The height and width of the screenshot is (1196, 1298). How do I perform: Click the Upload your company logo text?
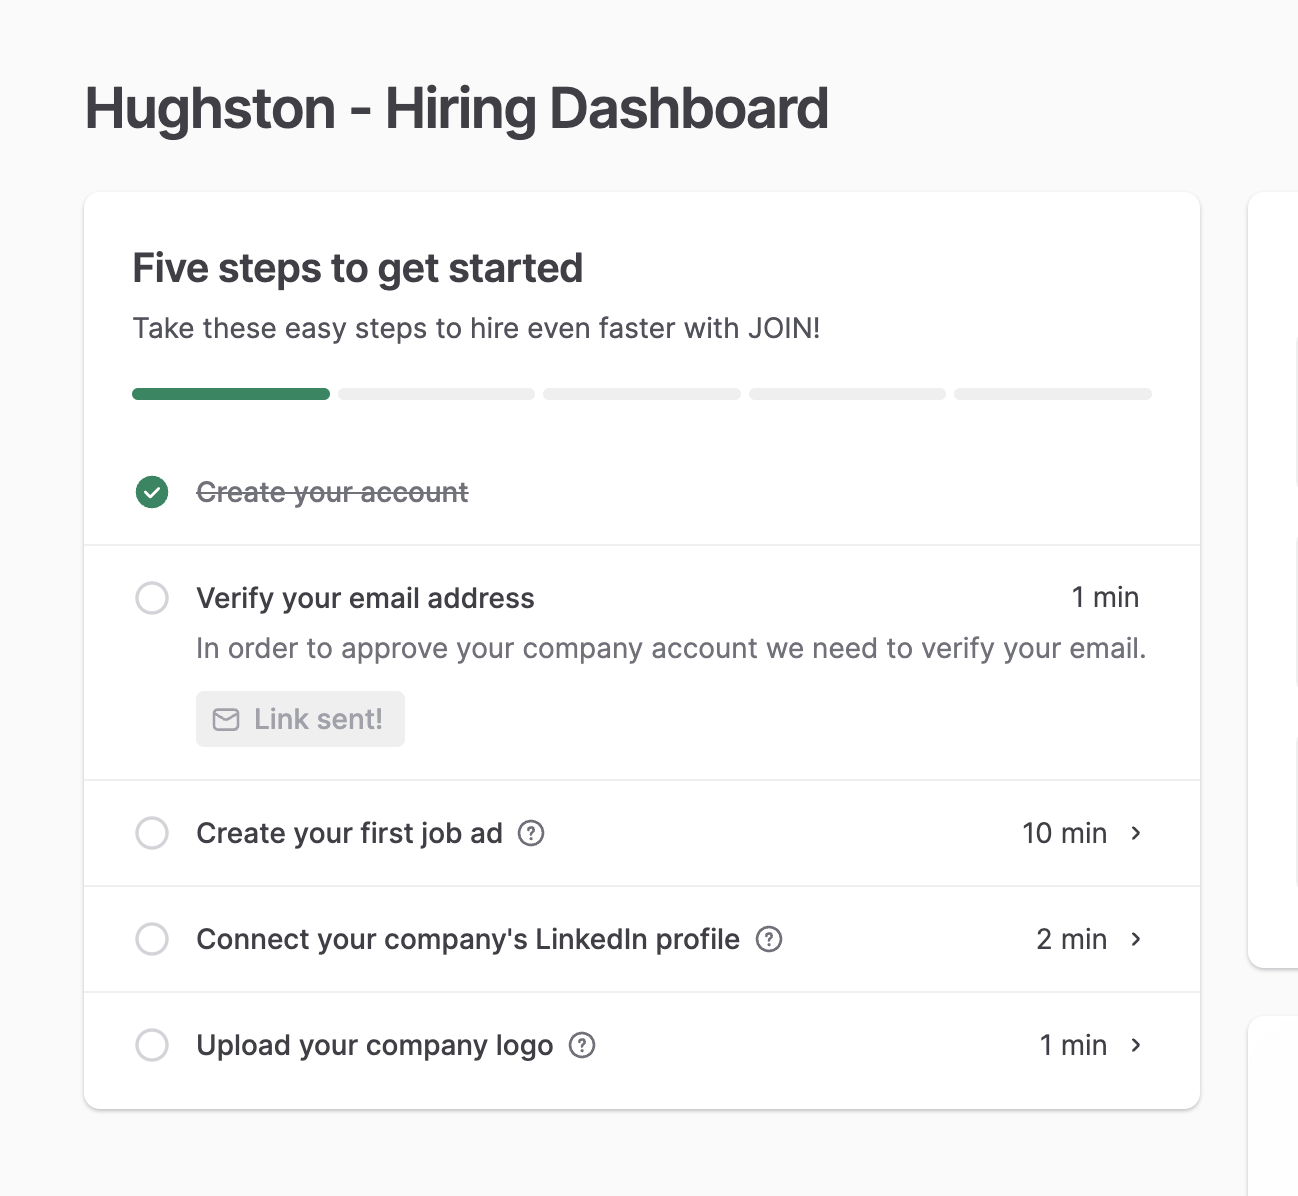[374, 1045]
